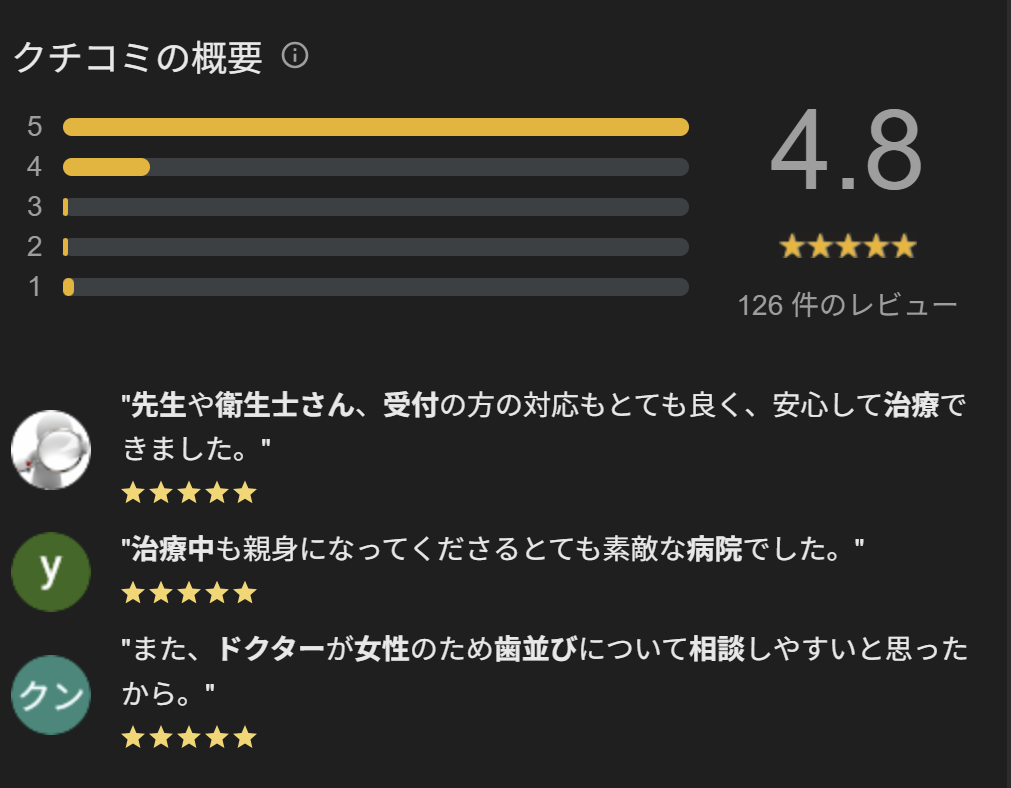Open the review starting with 治療中も親身

point(492,549)
